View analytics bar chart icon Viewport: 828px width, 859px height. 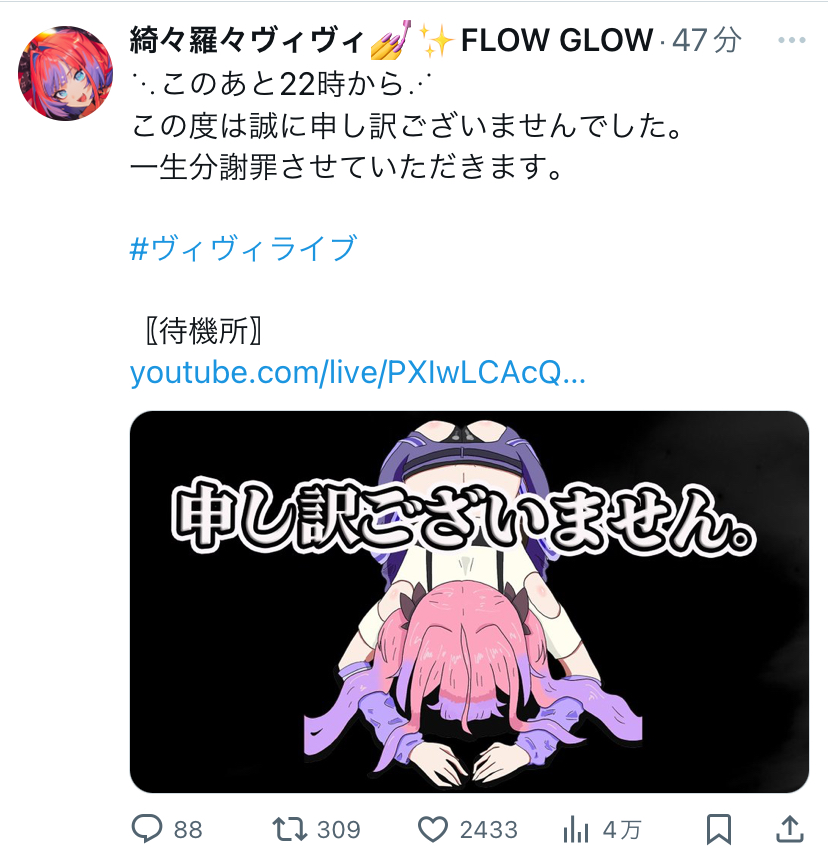(x=575, y=829)
